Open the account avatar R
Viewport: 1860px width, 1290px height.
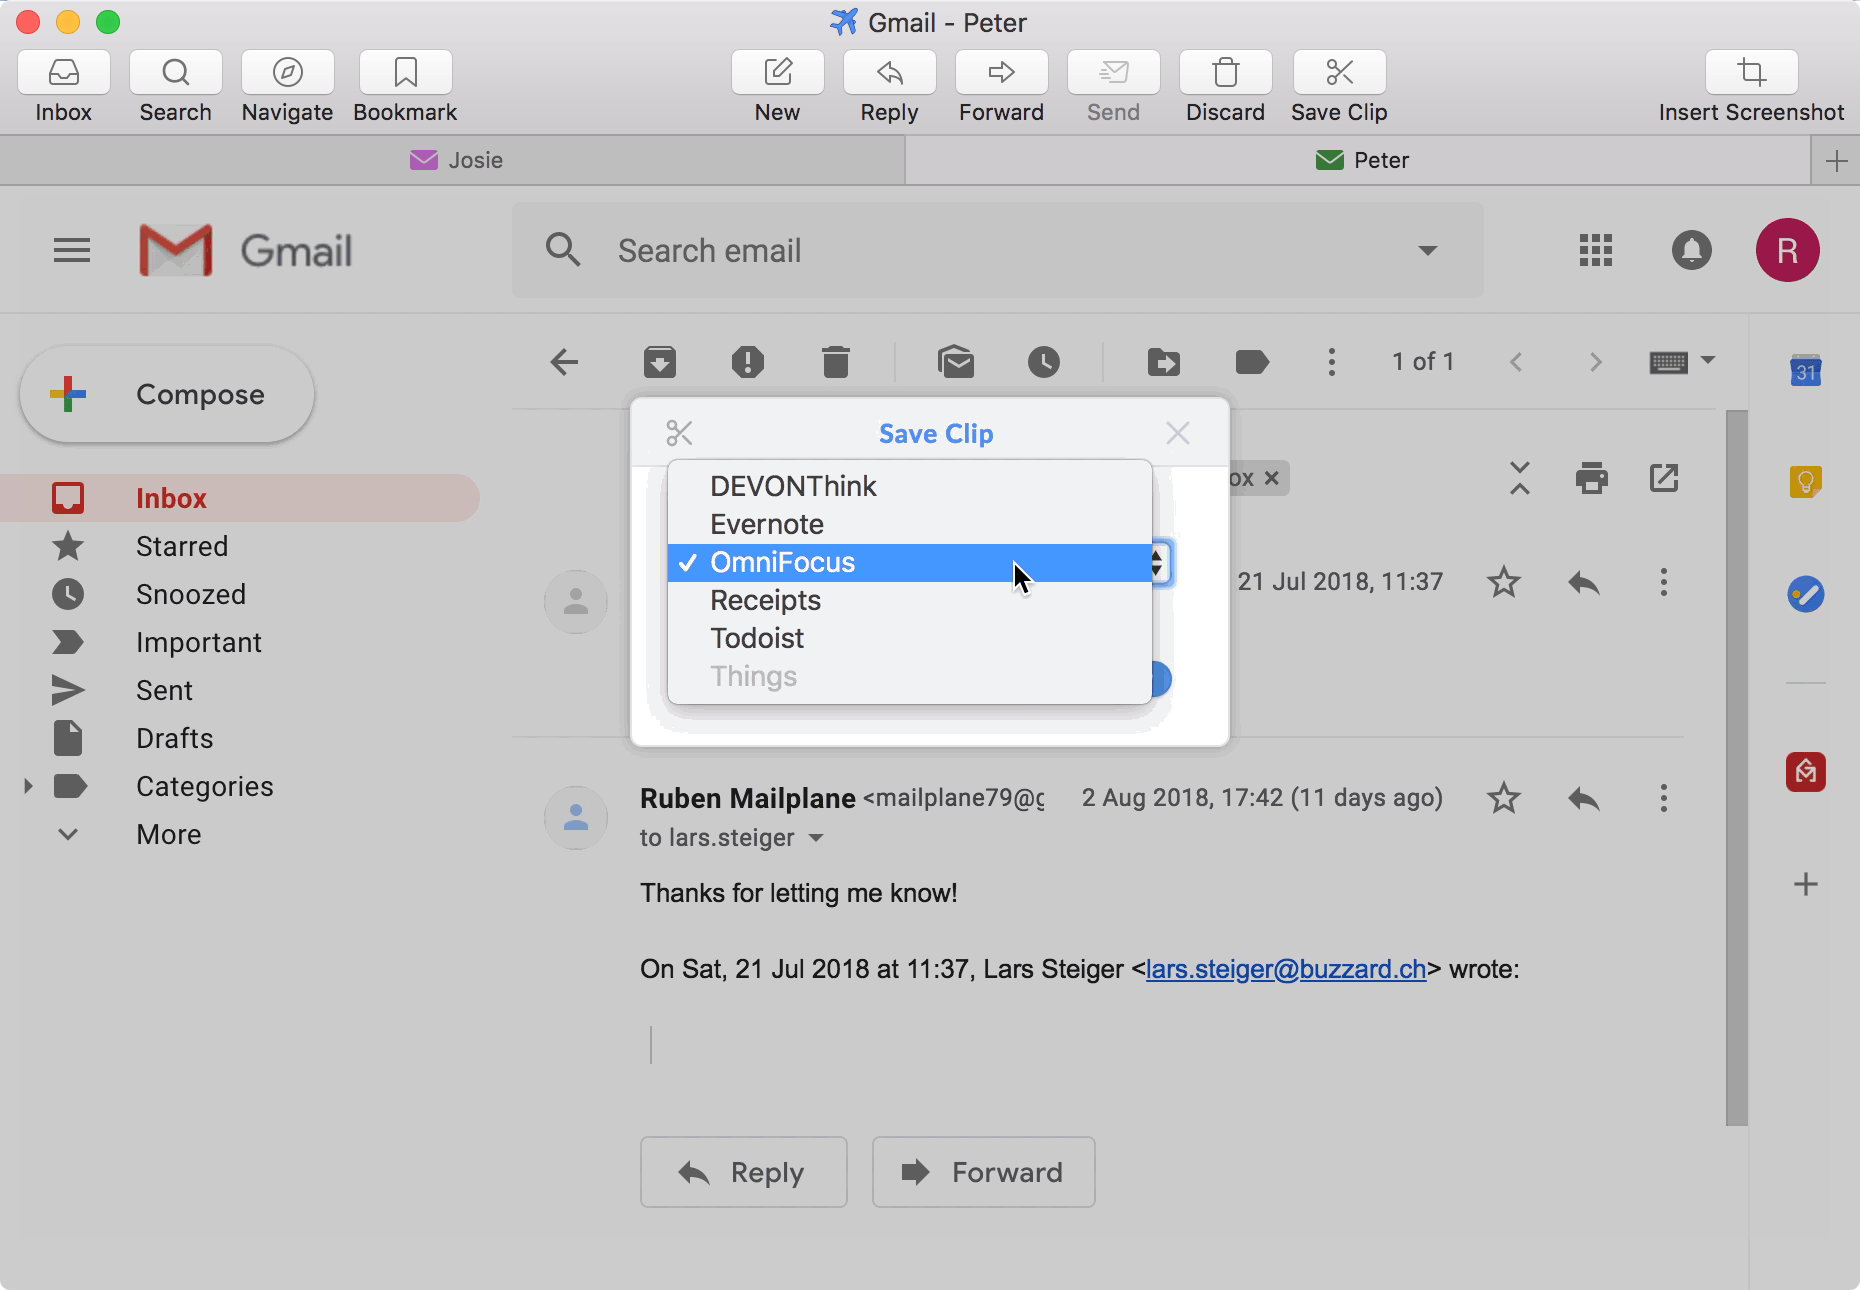coord(1788,250)
